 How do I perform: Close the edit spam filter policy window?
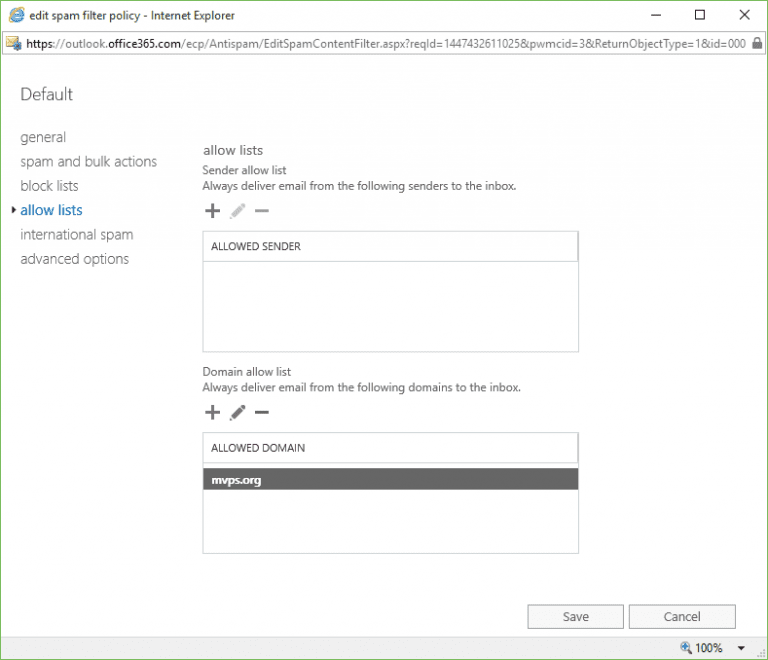pyautogui.click(x=744, y=15)
